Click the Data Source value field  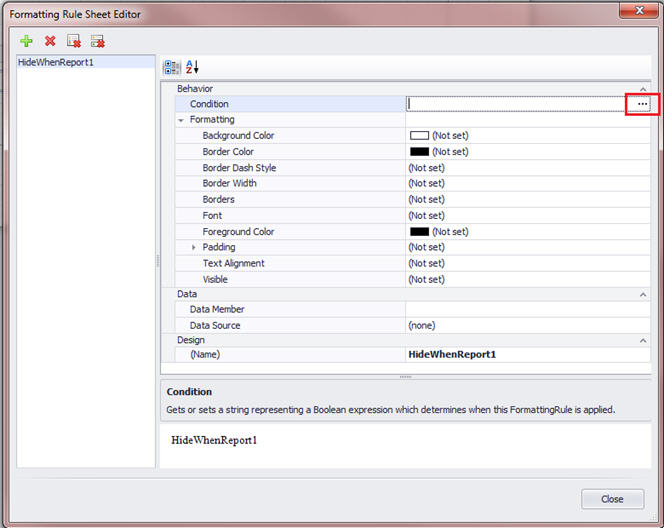point(525,325)
